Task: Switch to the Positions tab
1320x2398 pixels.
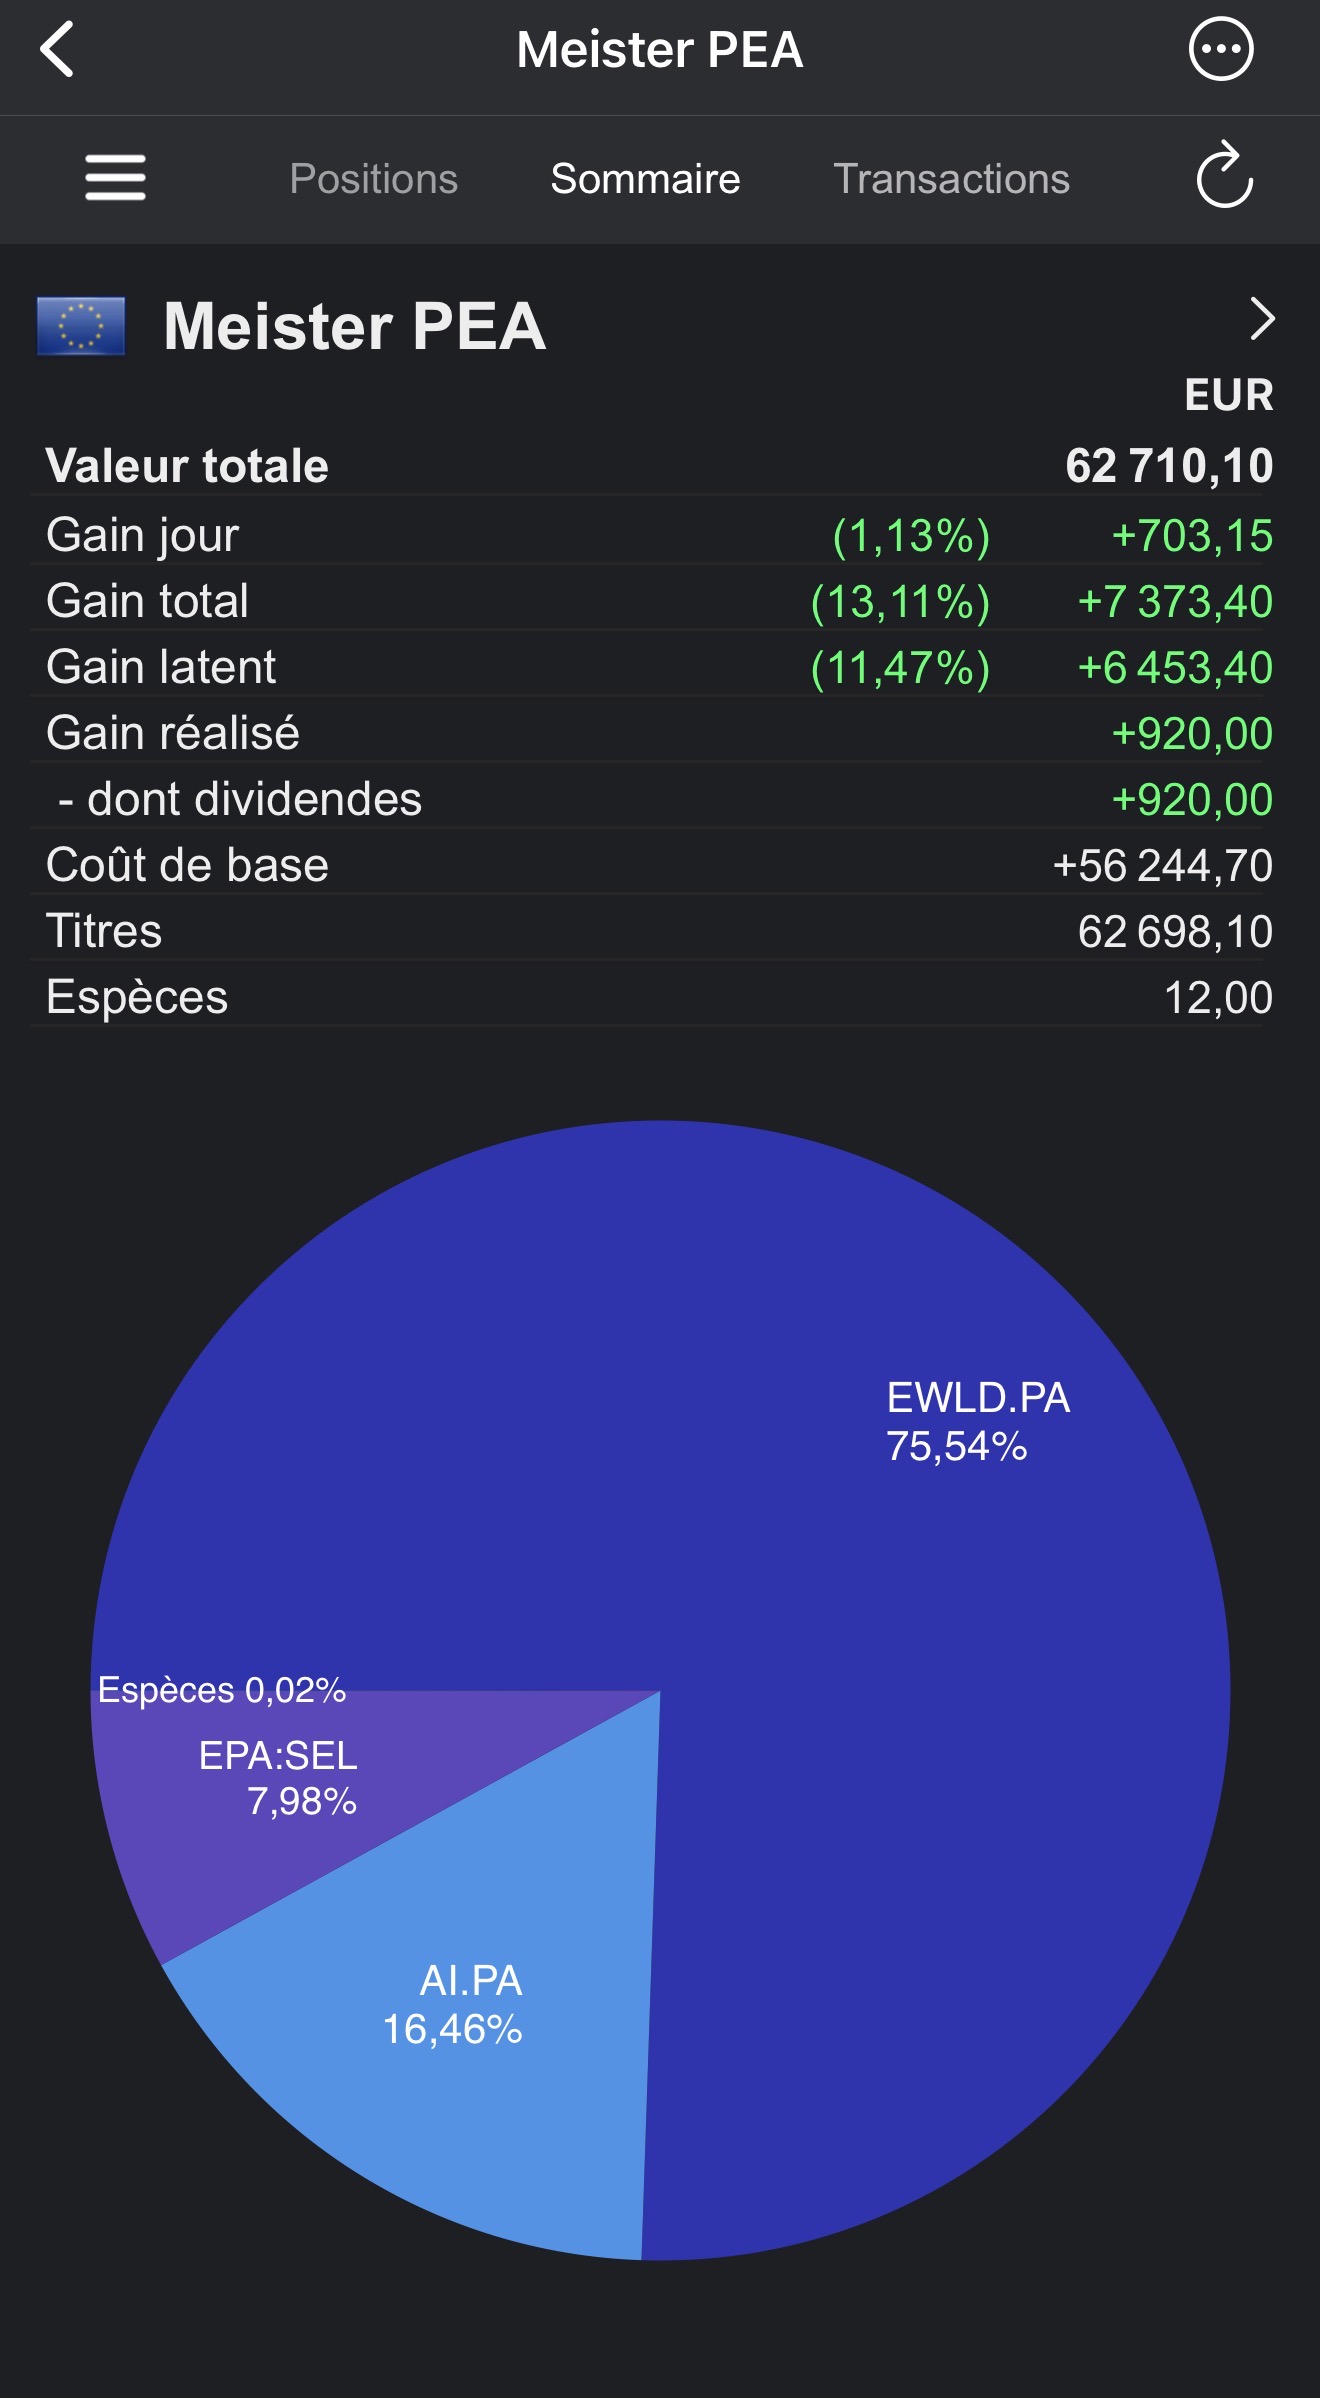Action: click(x=373, y=179)
